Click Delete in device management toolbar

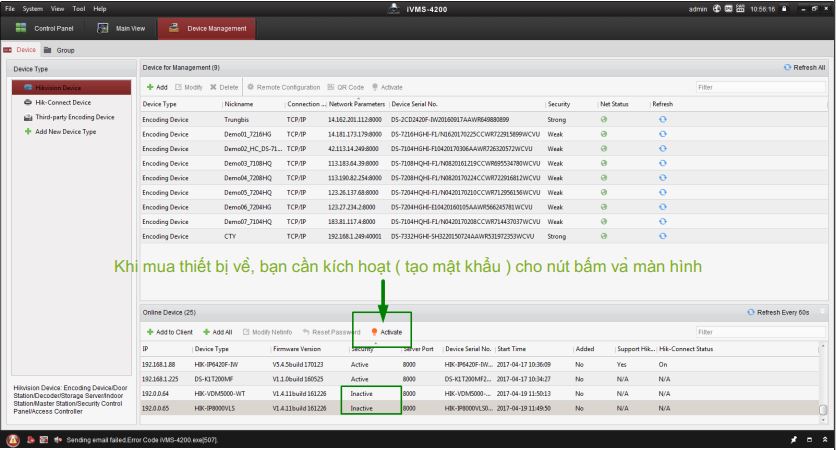(x=224, y=87)
